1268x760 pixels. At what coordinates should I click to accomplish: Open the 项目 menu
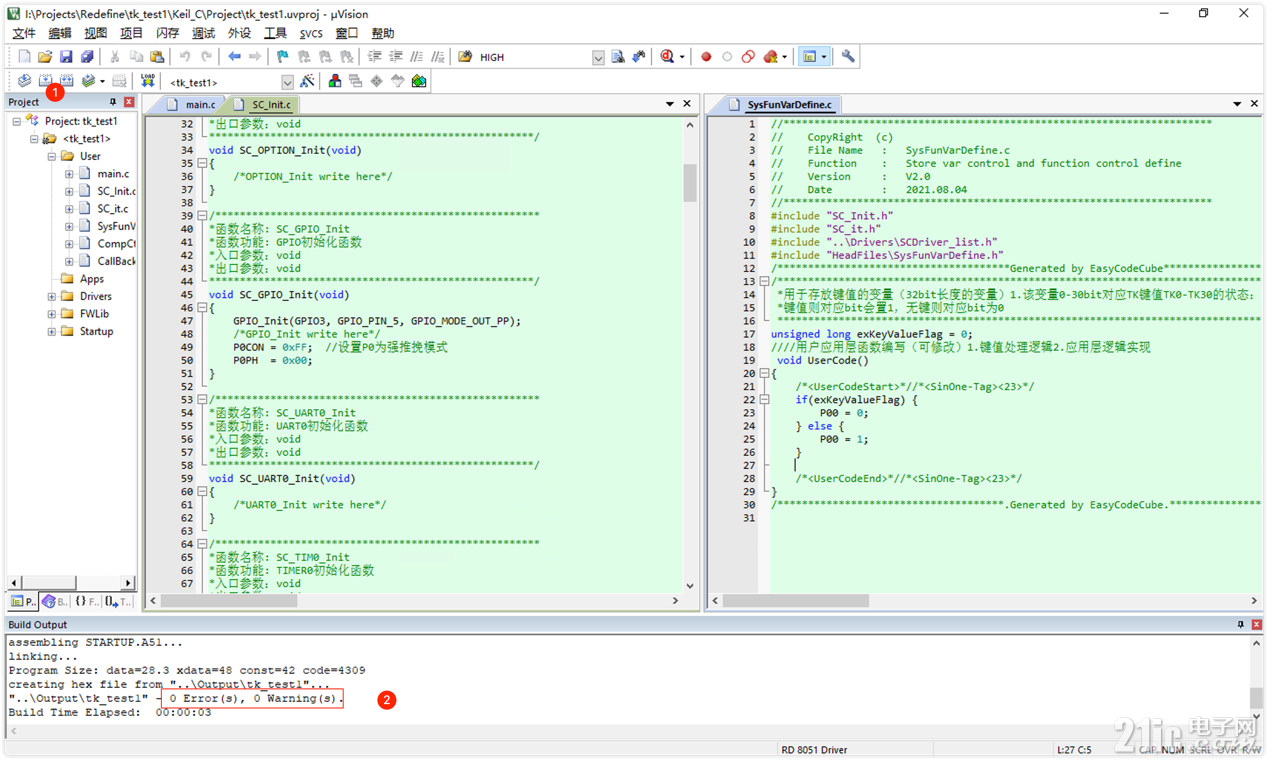coord(132,34)
